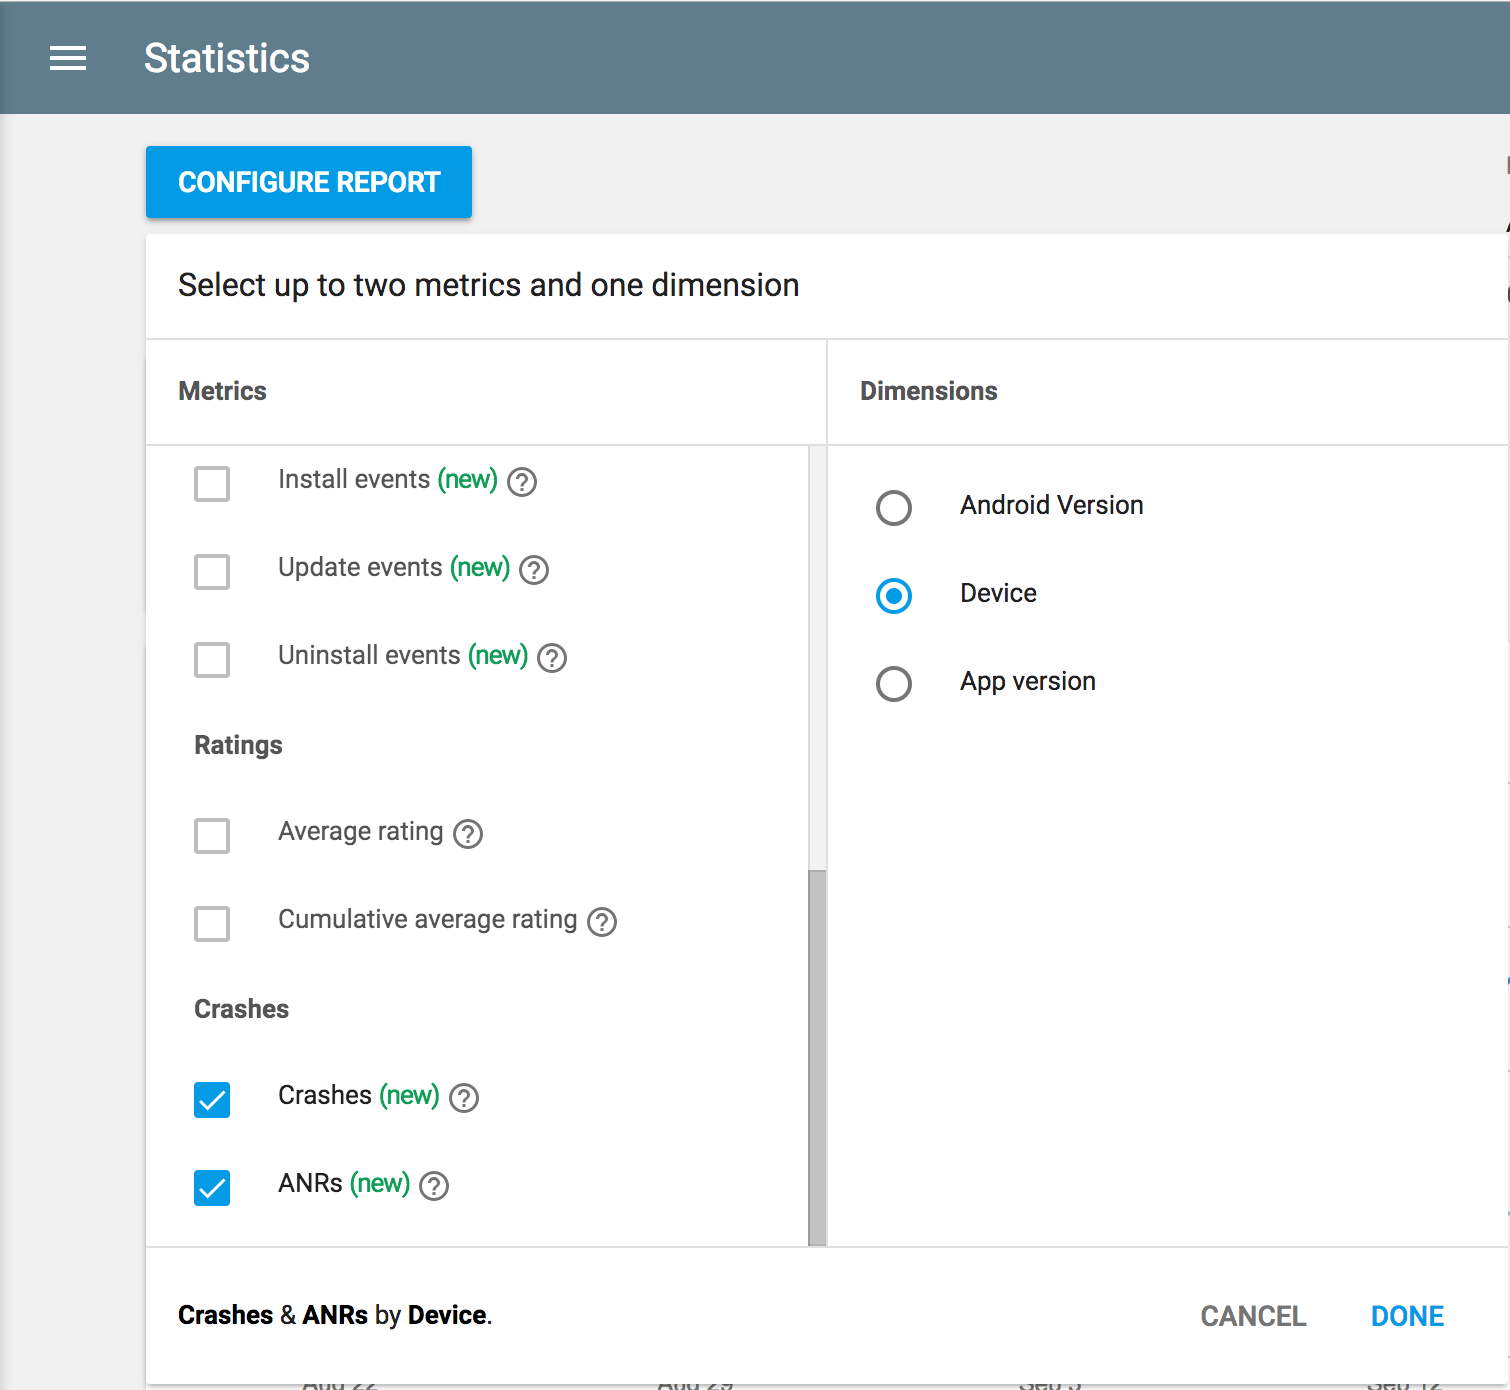Enable the Install events checkbox

[212, 484]
